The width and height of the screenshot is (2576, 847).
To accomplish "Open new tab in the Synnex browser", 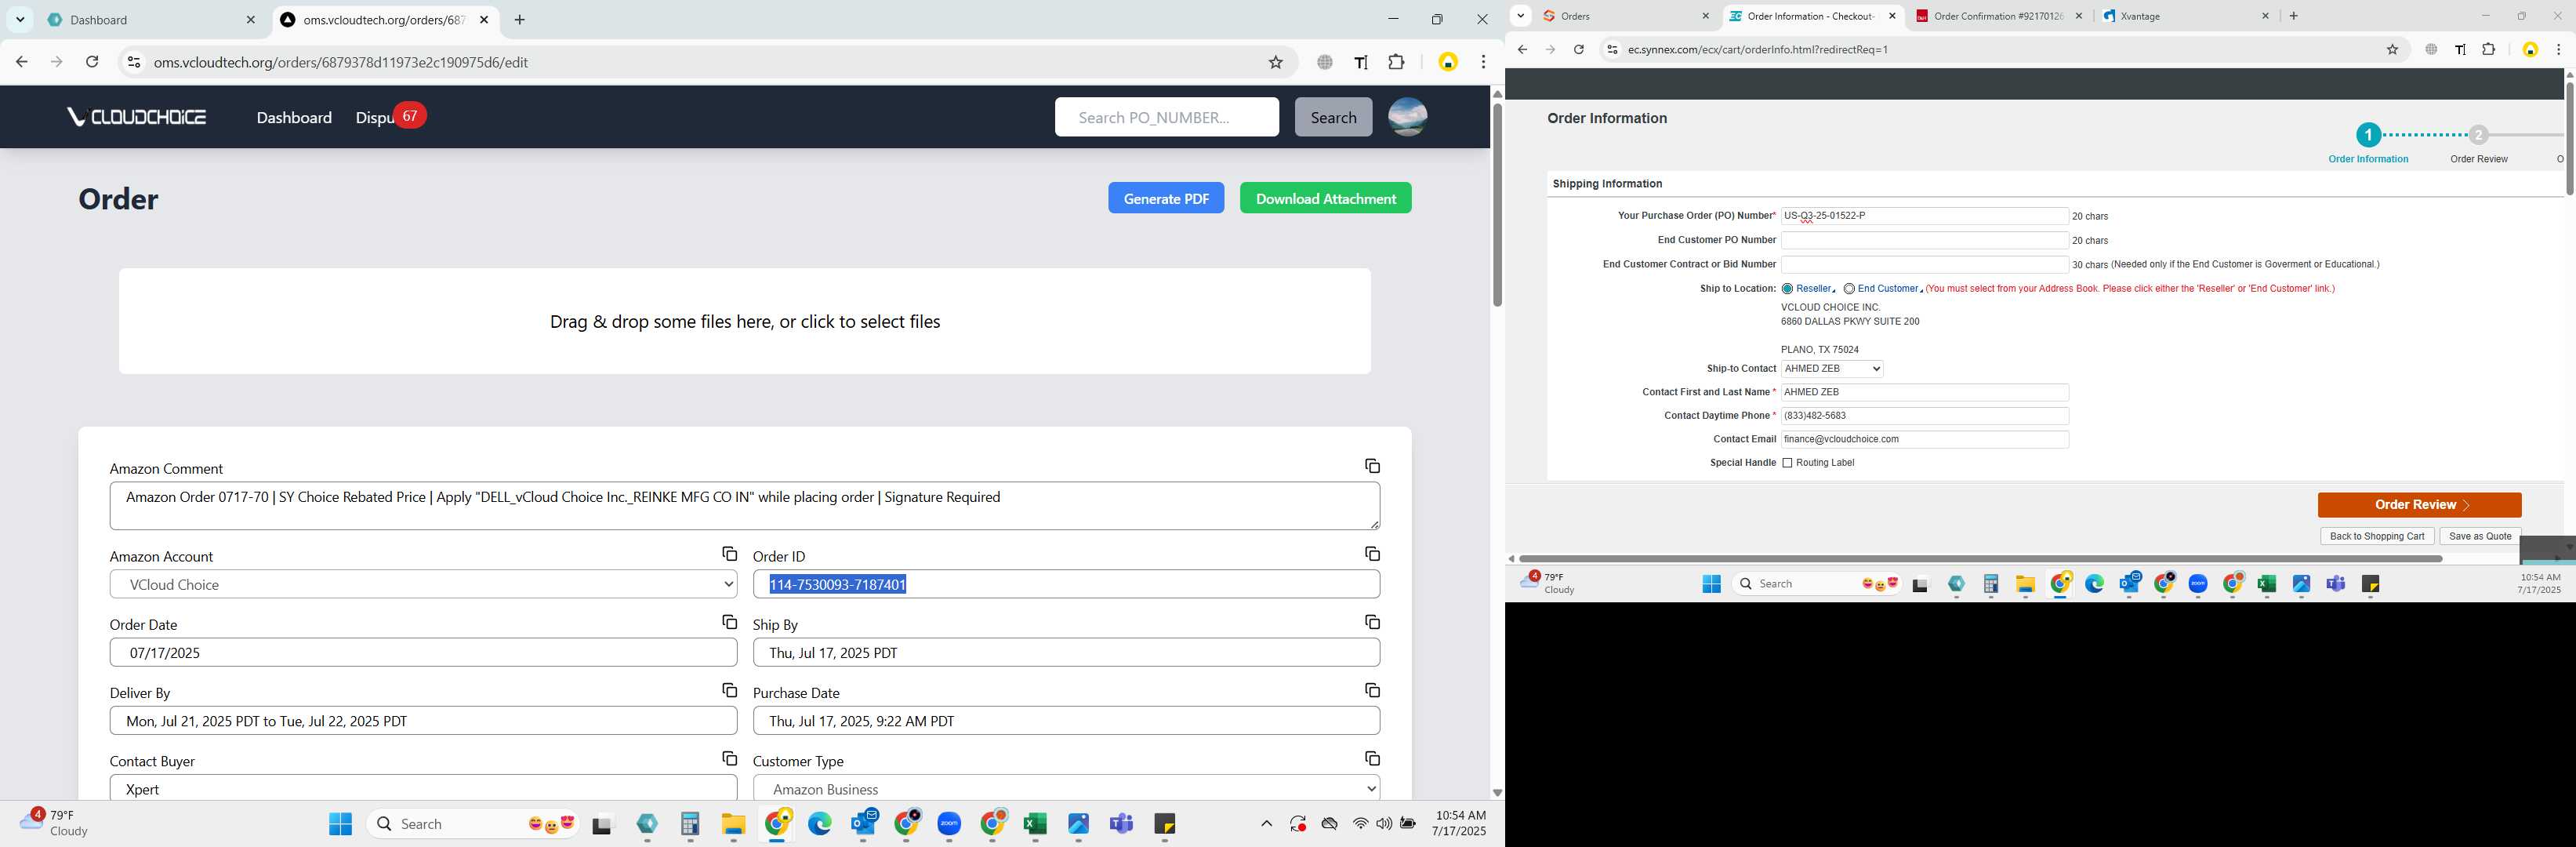I will (2294, 16).
